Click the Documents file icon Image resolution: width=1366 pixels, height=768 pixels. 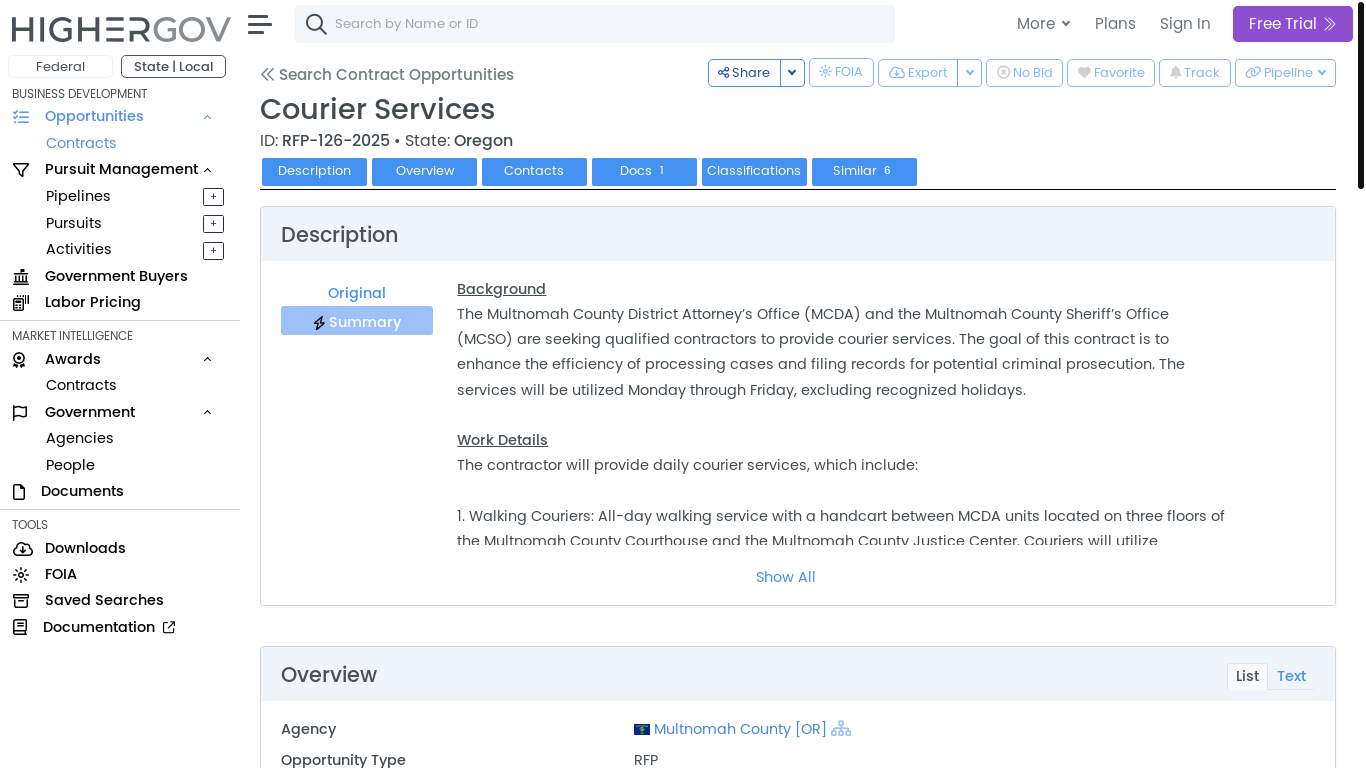tap(19, 492)
